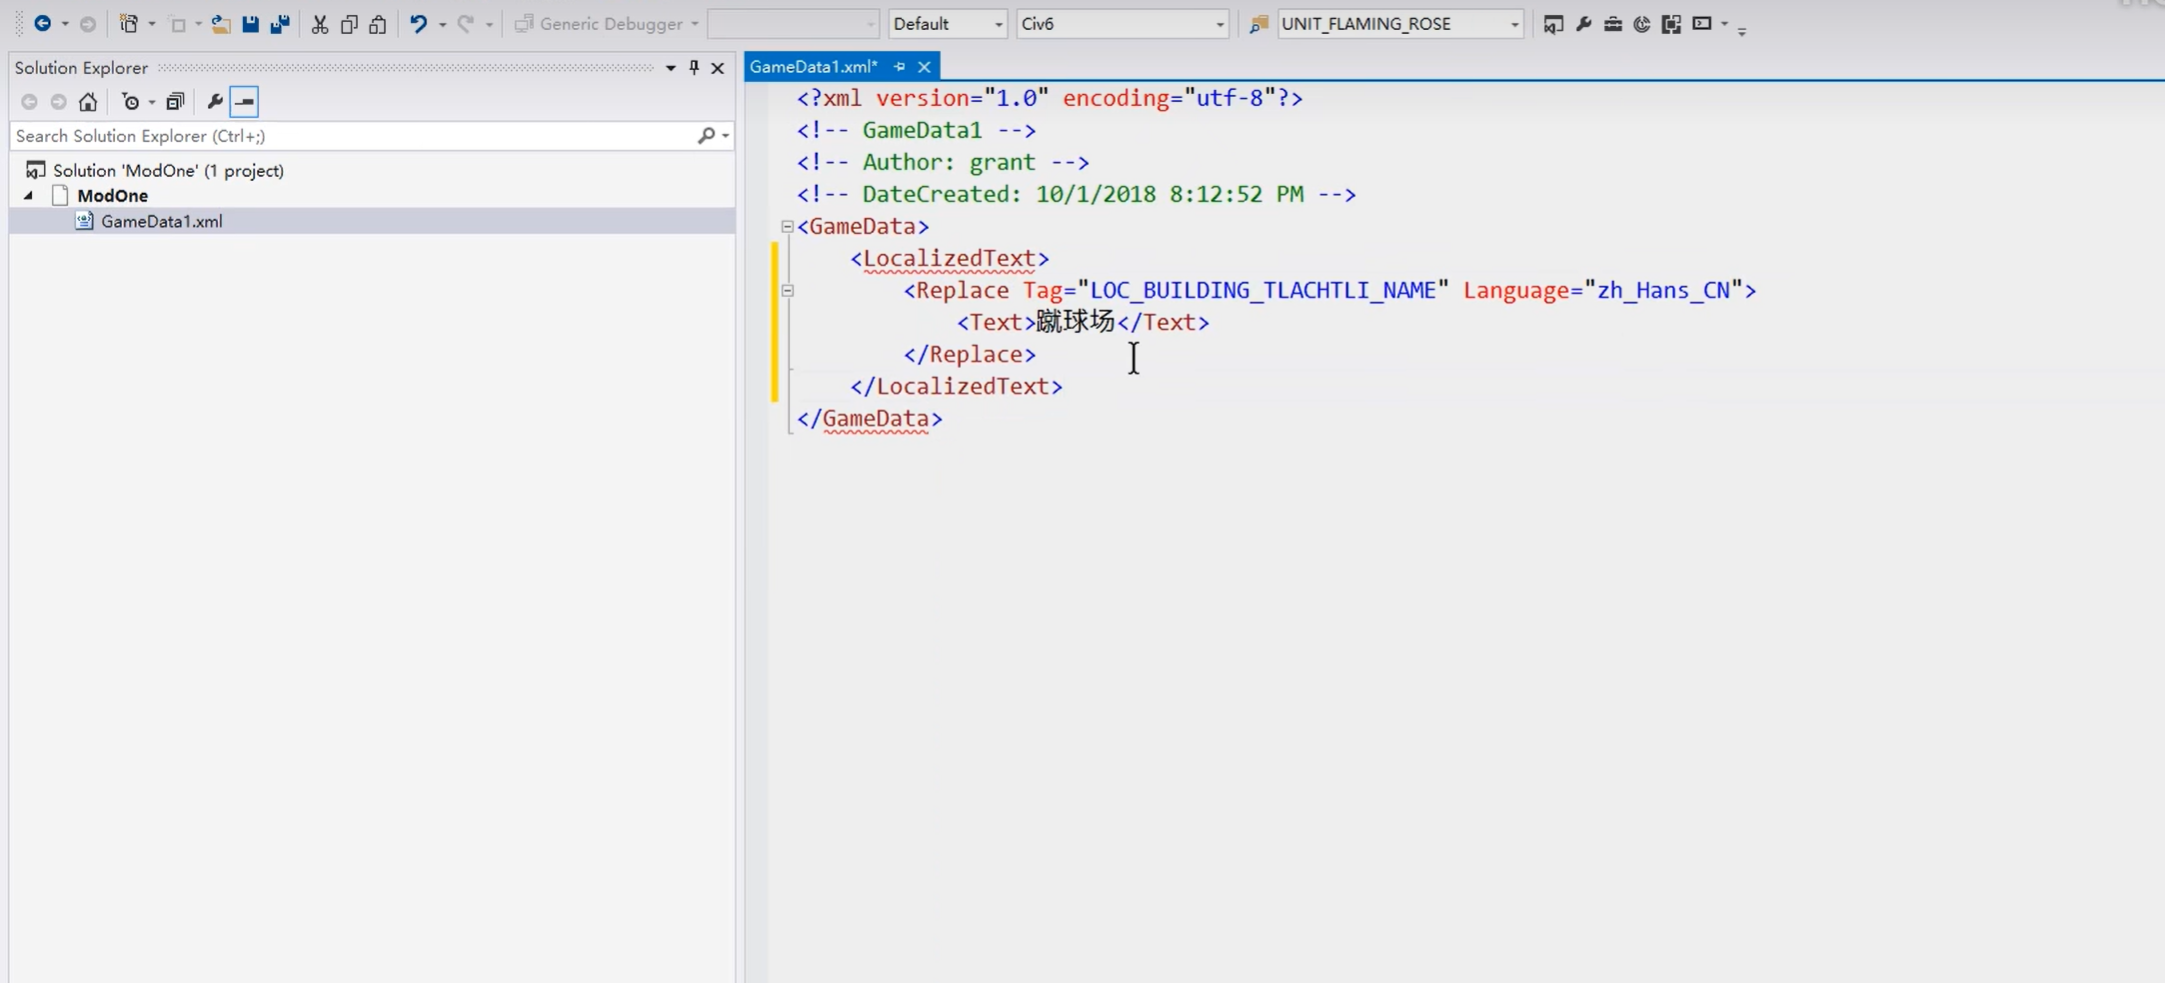
Task: Click the opening LocalizedText tag in editor
Action: tap(949, 258)
